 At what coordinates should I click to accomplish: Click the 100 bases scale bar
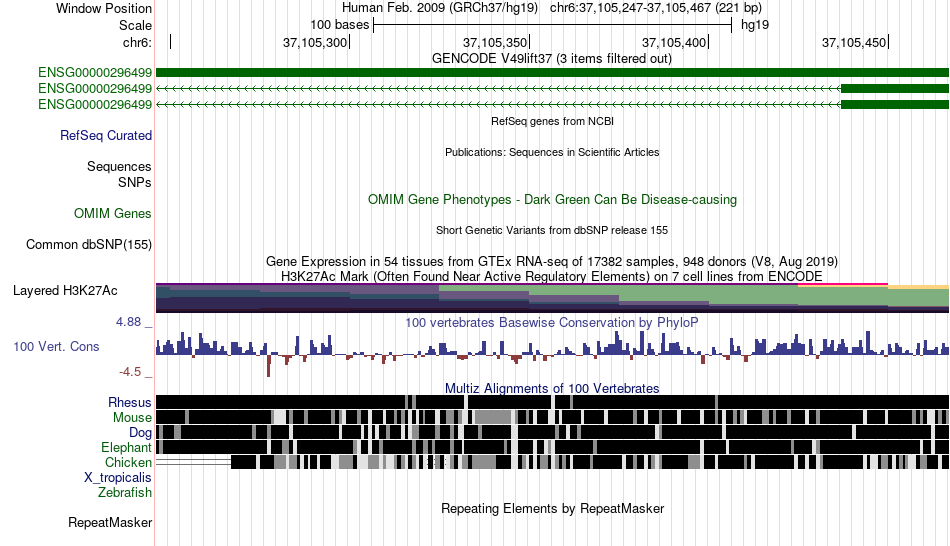pyautogui.click(x=553, y=25)
